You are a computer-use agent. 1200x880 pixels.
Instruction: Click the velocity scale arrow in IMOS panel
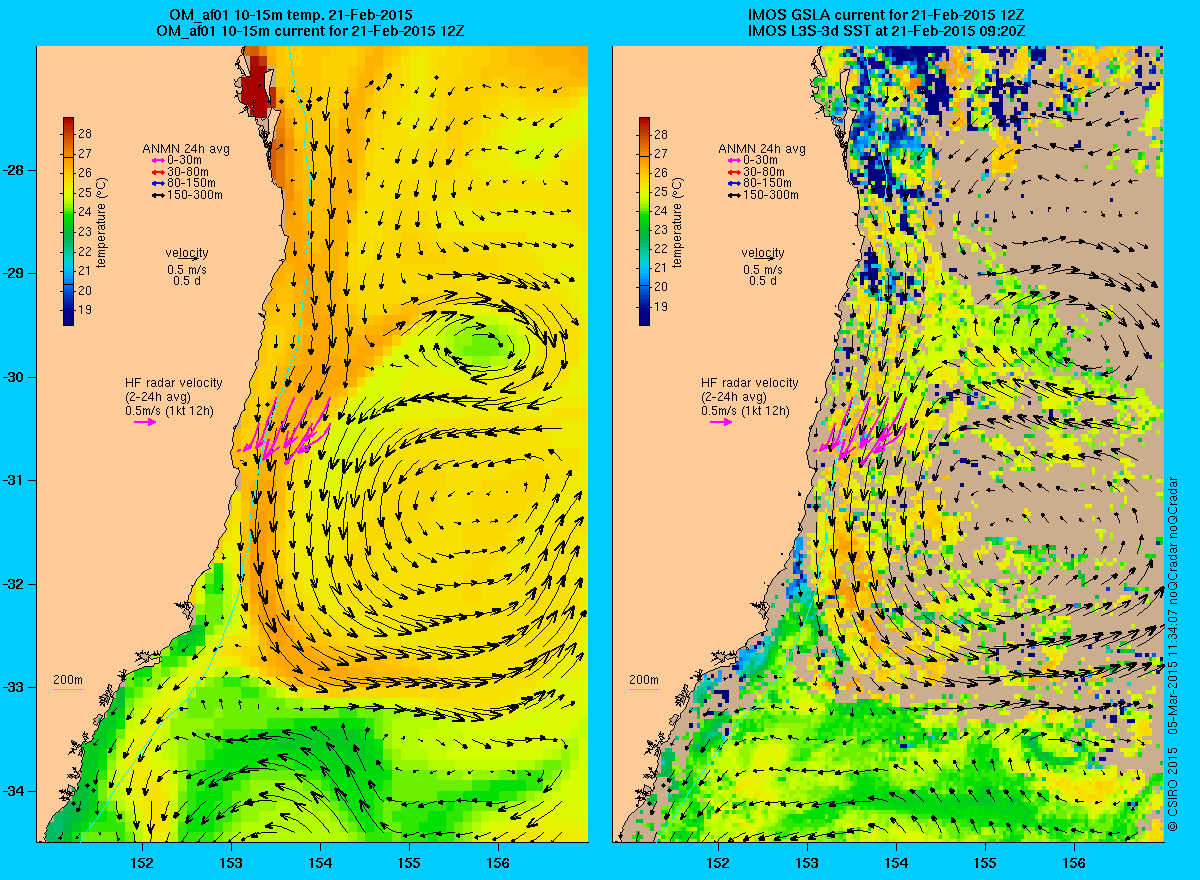click(x=764, y=259)
